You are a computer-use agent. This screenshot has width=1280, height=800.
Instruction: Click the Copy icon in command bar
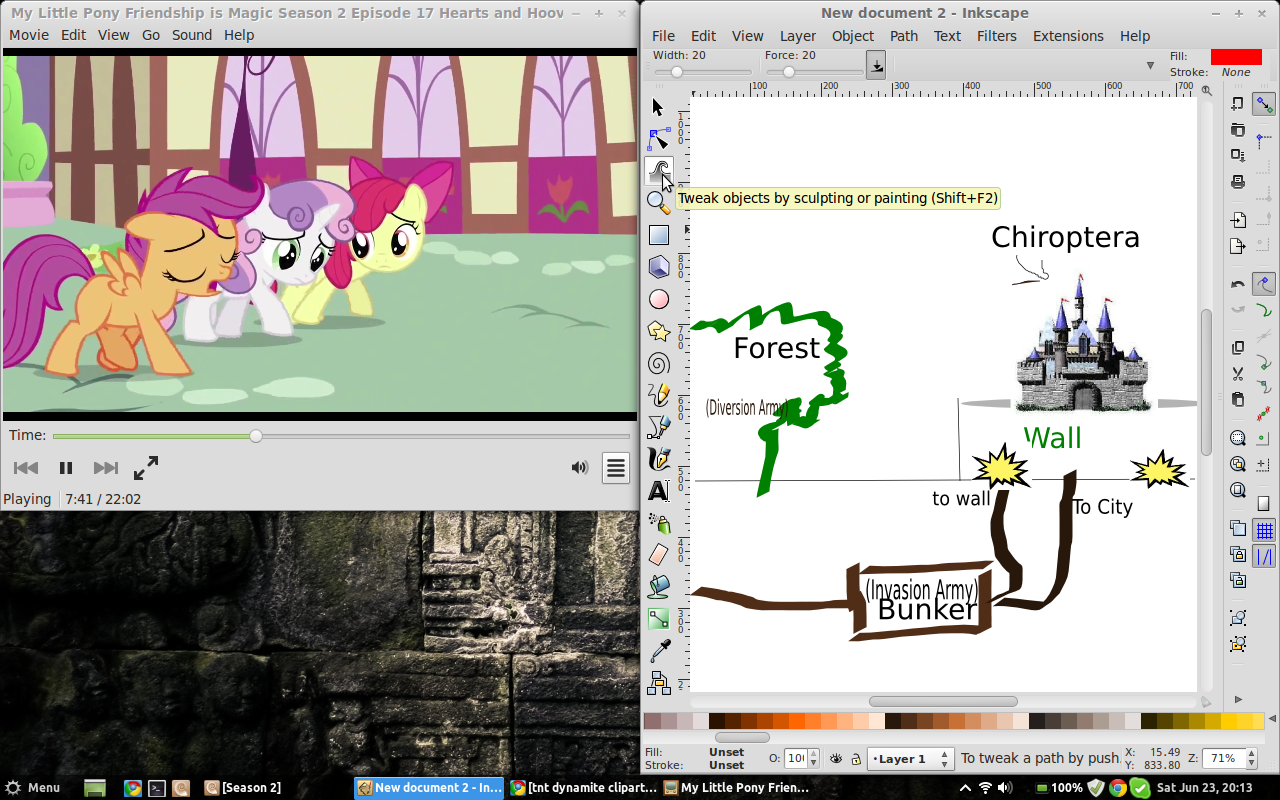[1238, 348]
